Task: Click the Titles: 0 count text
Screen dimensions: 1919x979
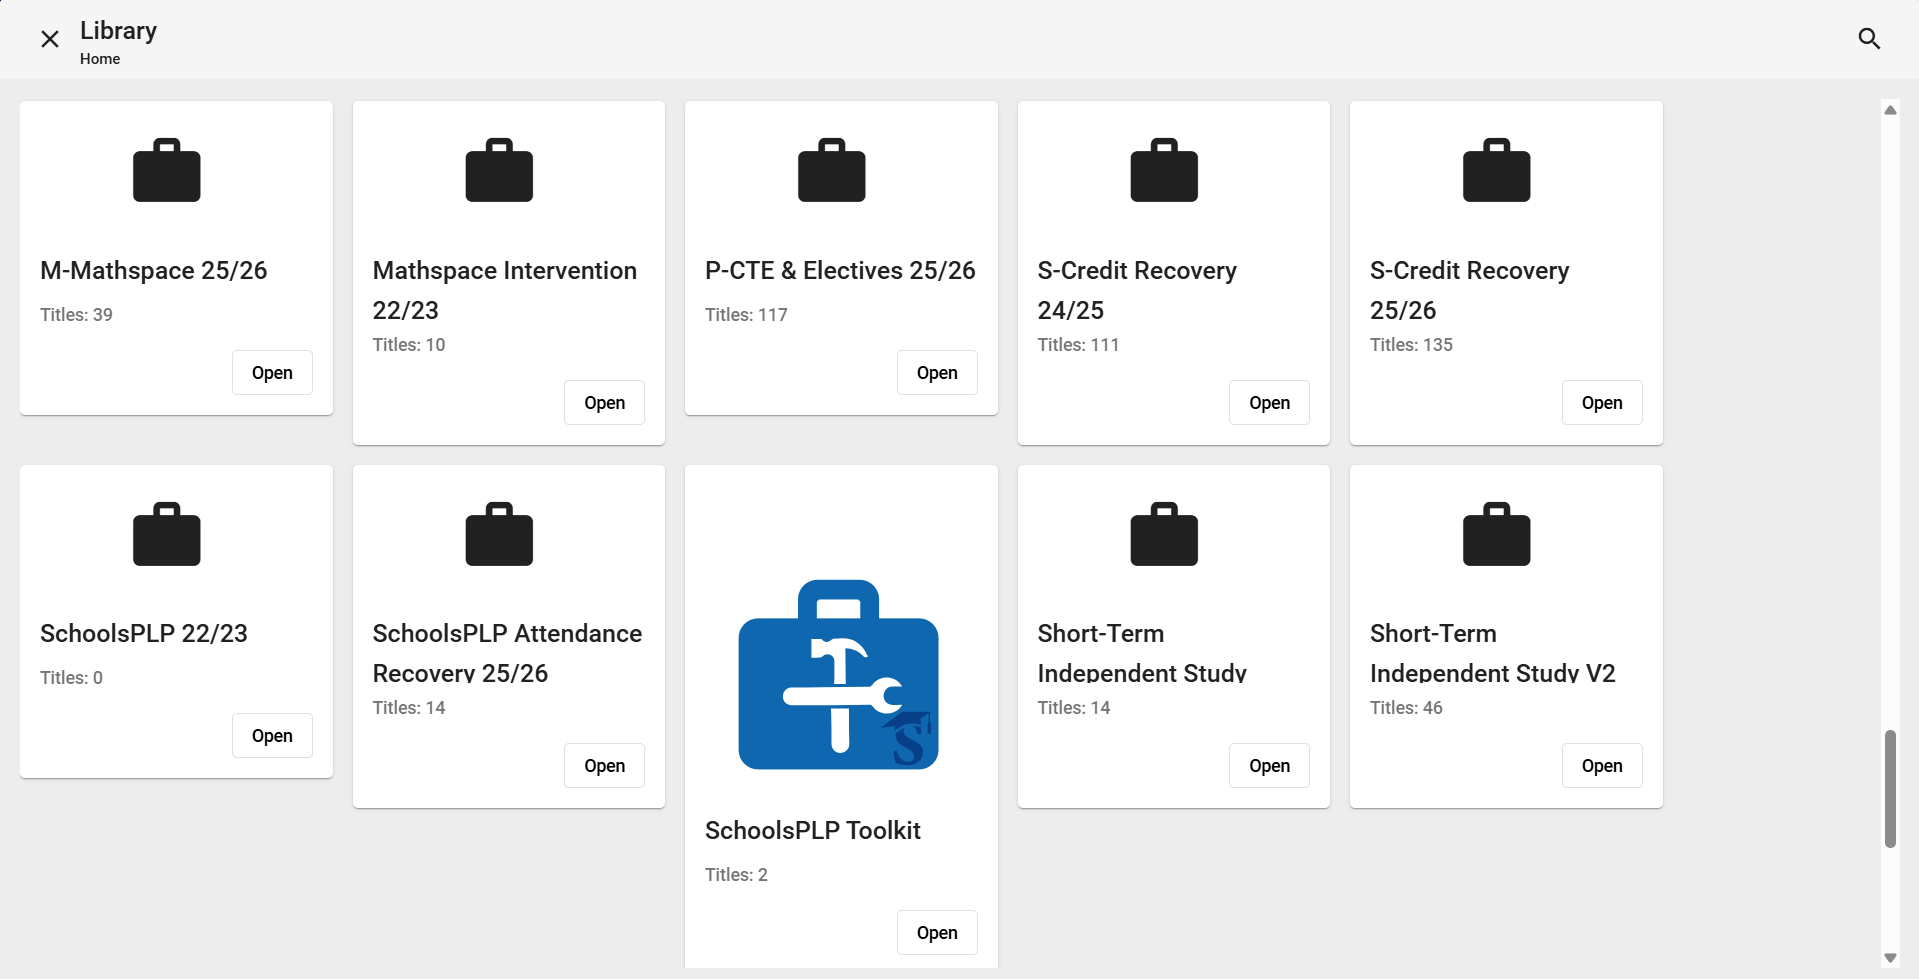Action: [x=71, y=678]
